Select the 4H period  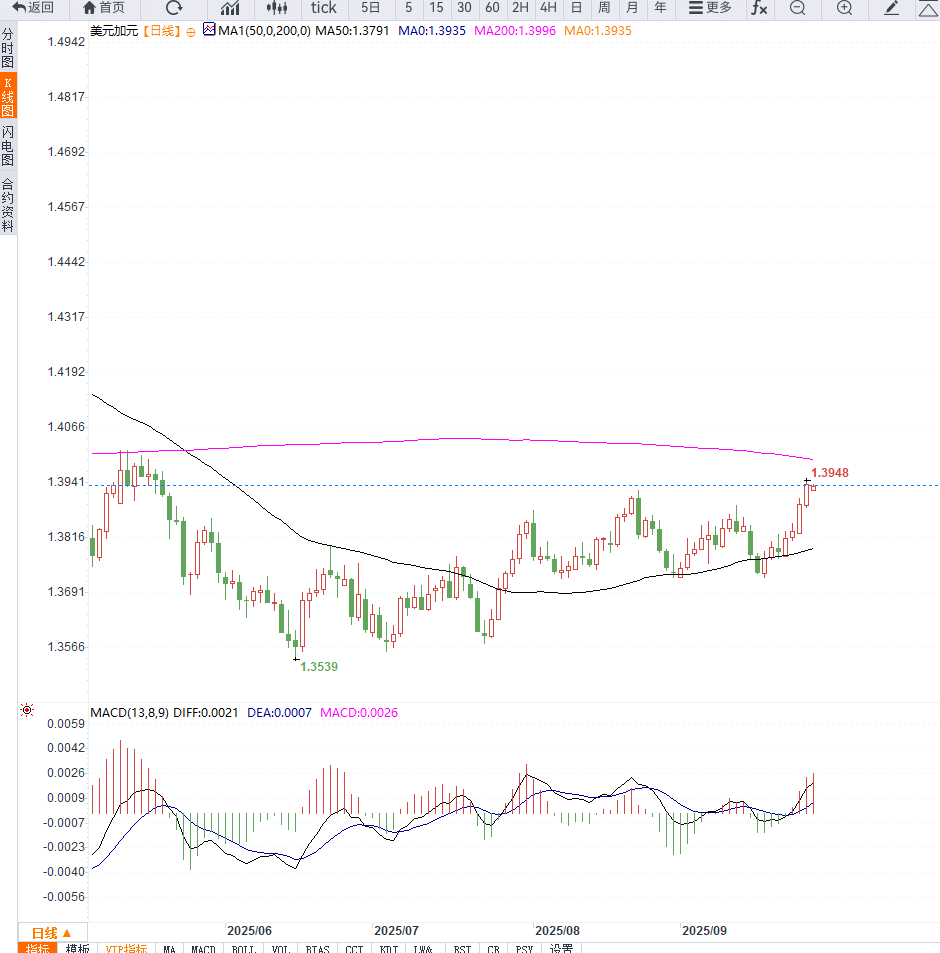548,8
